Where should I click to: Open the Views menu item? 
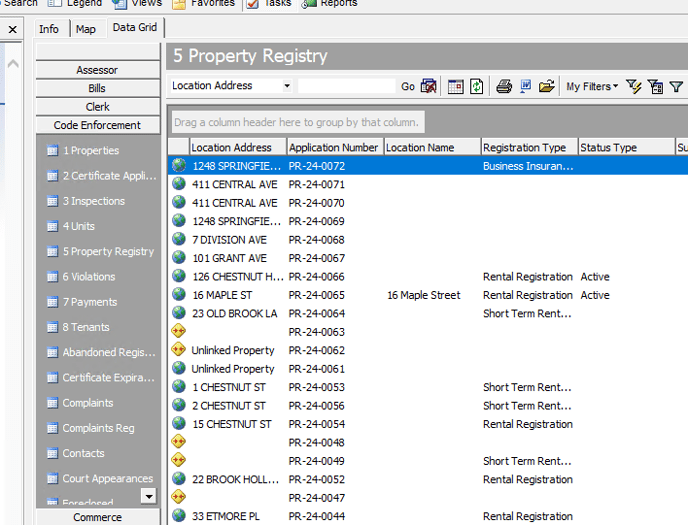(x=138, y=4)
